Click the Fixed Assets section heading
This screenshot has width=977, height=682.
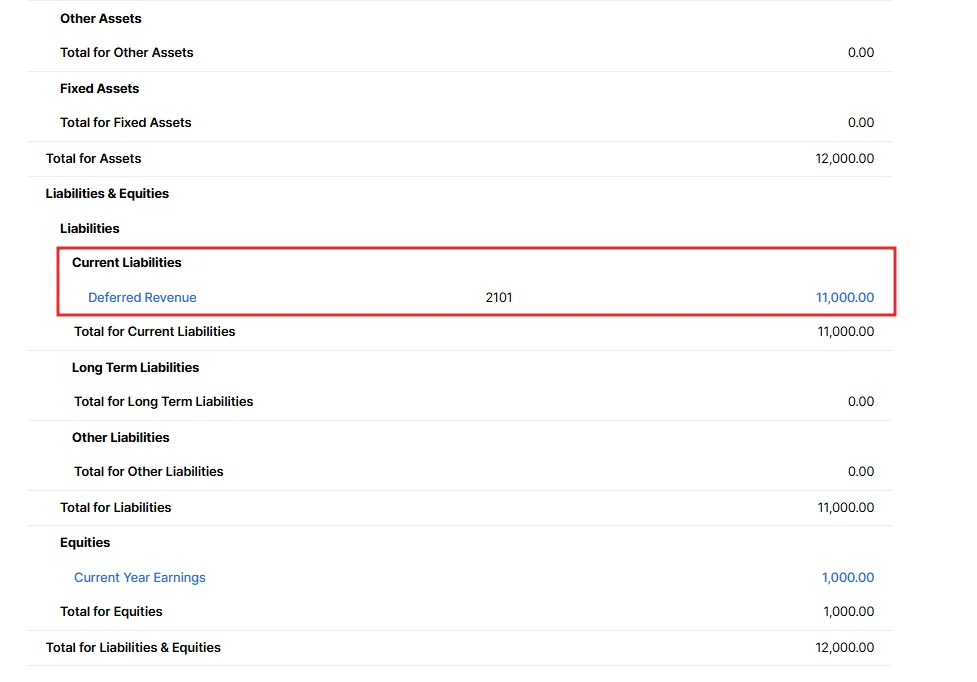pos(99,88)
